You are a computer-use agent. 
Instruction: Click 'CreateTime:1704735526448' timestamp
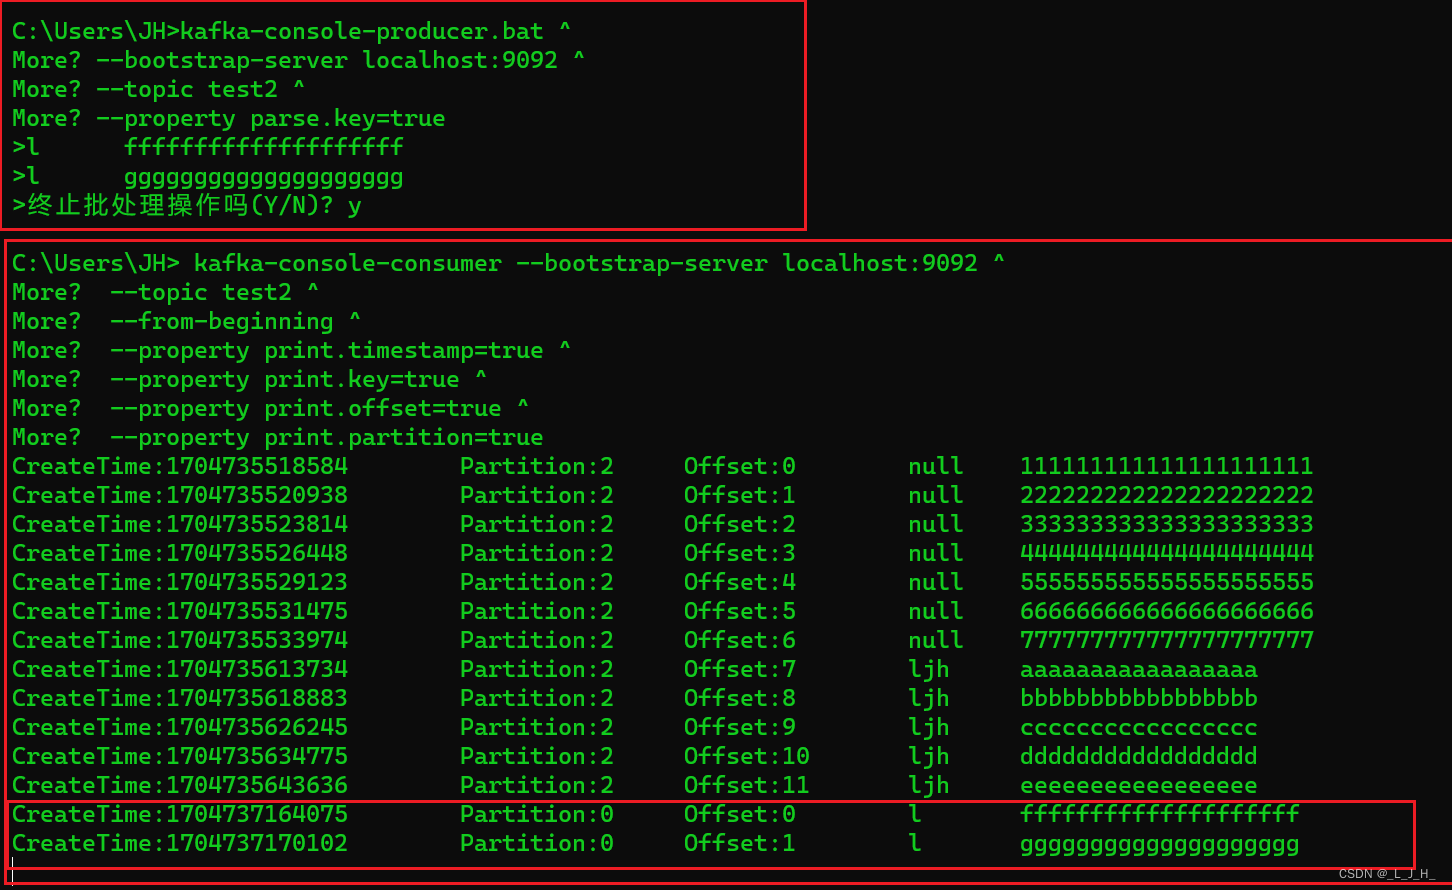180,553
